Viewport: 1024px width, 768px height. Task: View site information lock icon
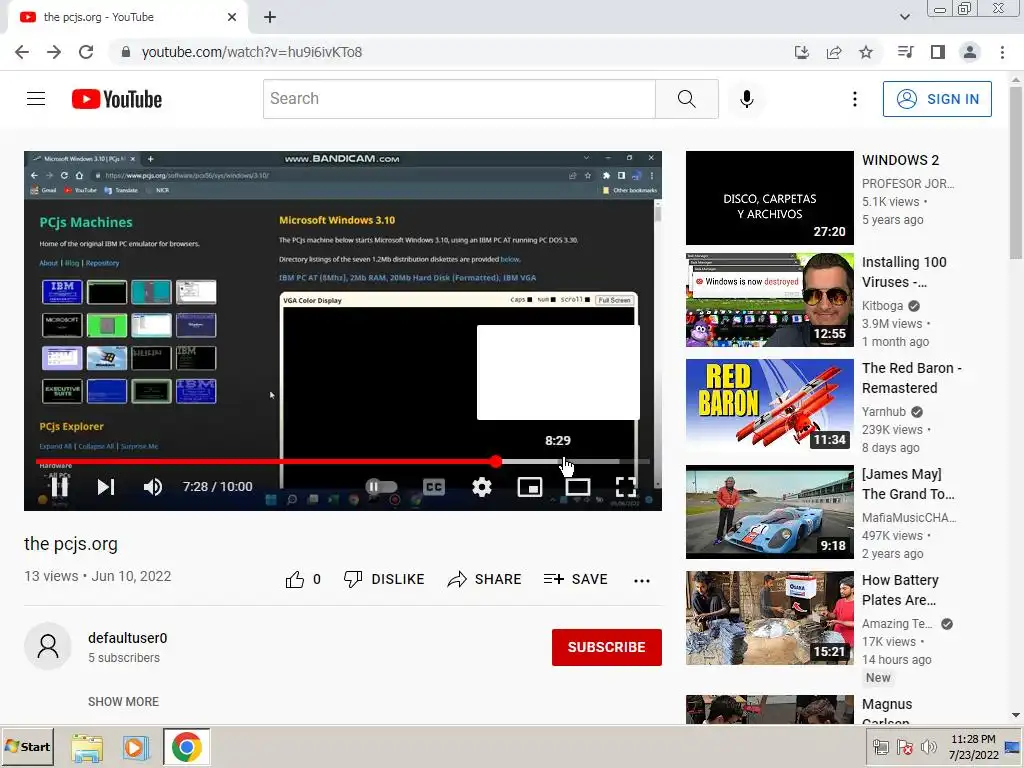[x=125, y=52]
